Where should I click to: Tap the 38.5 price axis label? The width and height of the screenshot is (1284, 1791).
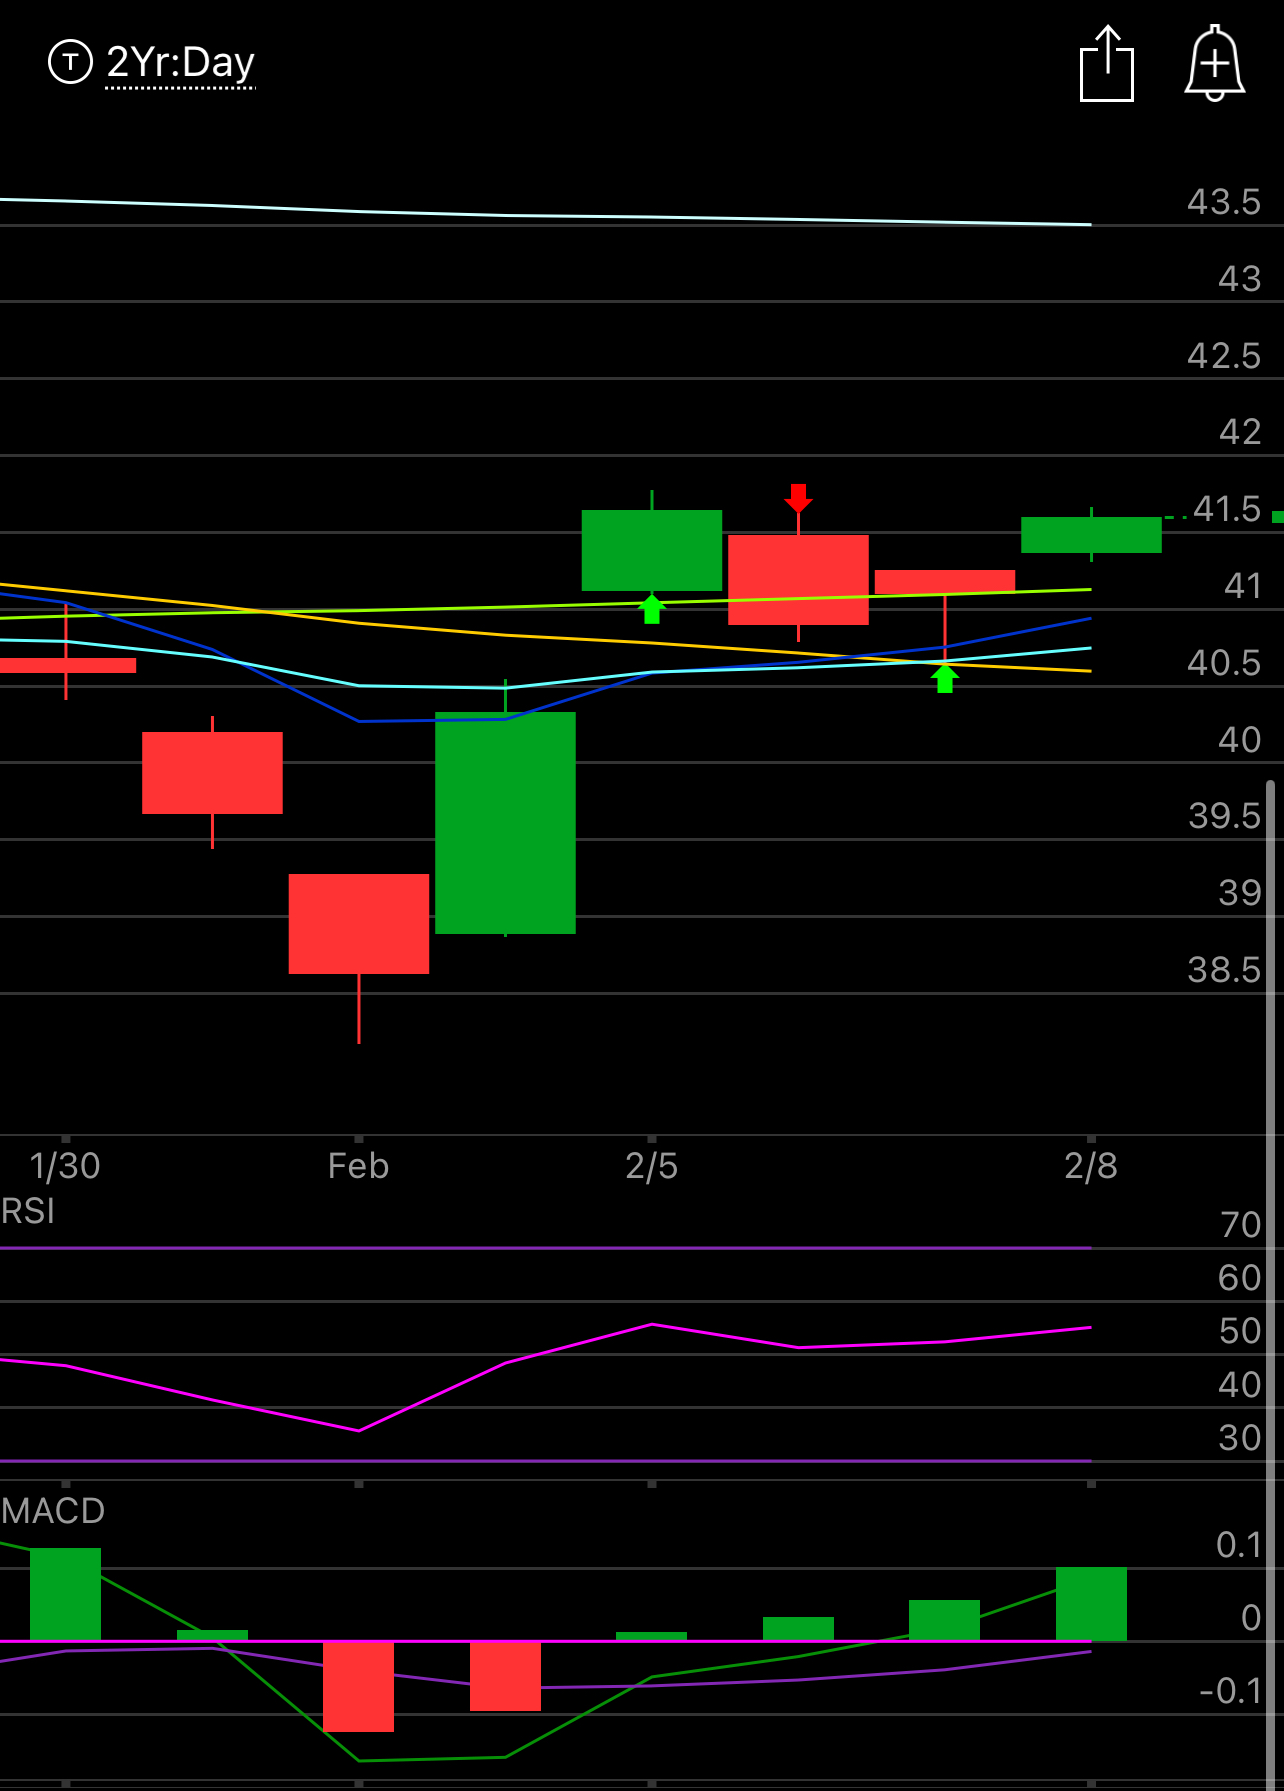tap(1224, 970)
